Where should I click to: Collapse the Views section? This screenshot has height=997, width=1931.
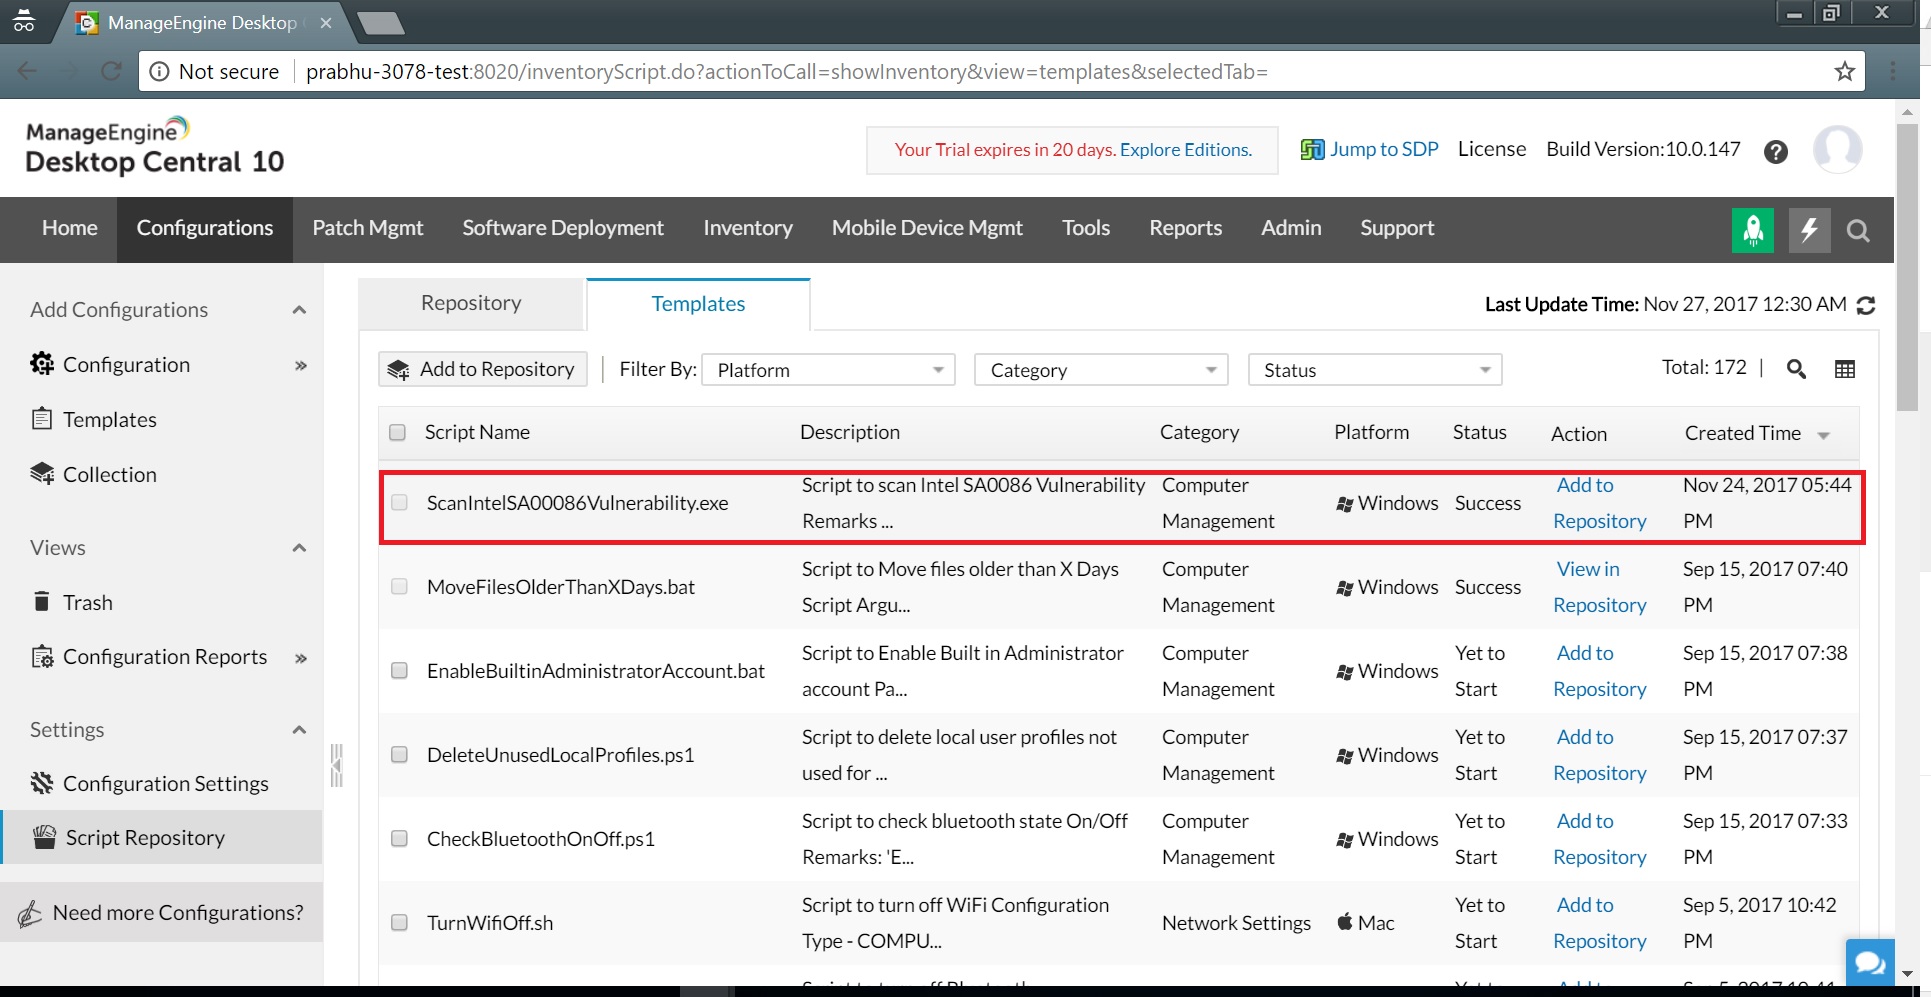point(299,548)
